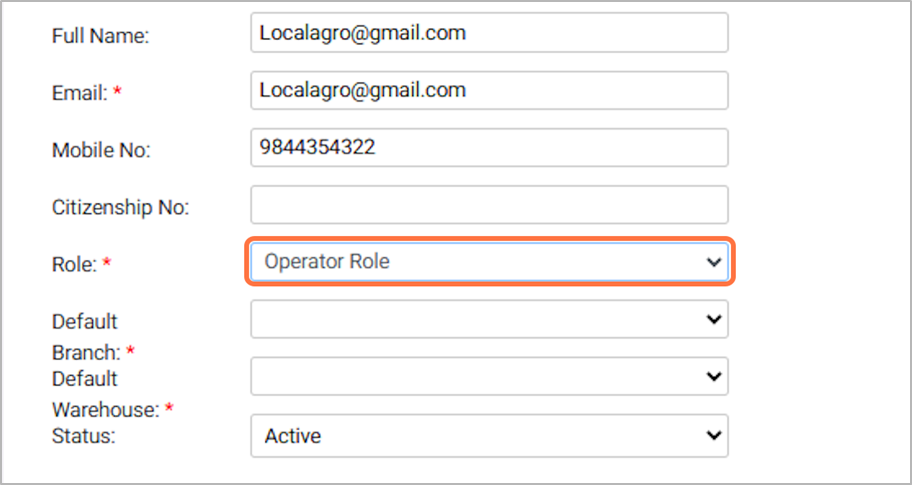Click the Full Name label

coord(99,36)
